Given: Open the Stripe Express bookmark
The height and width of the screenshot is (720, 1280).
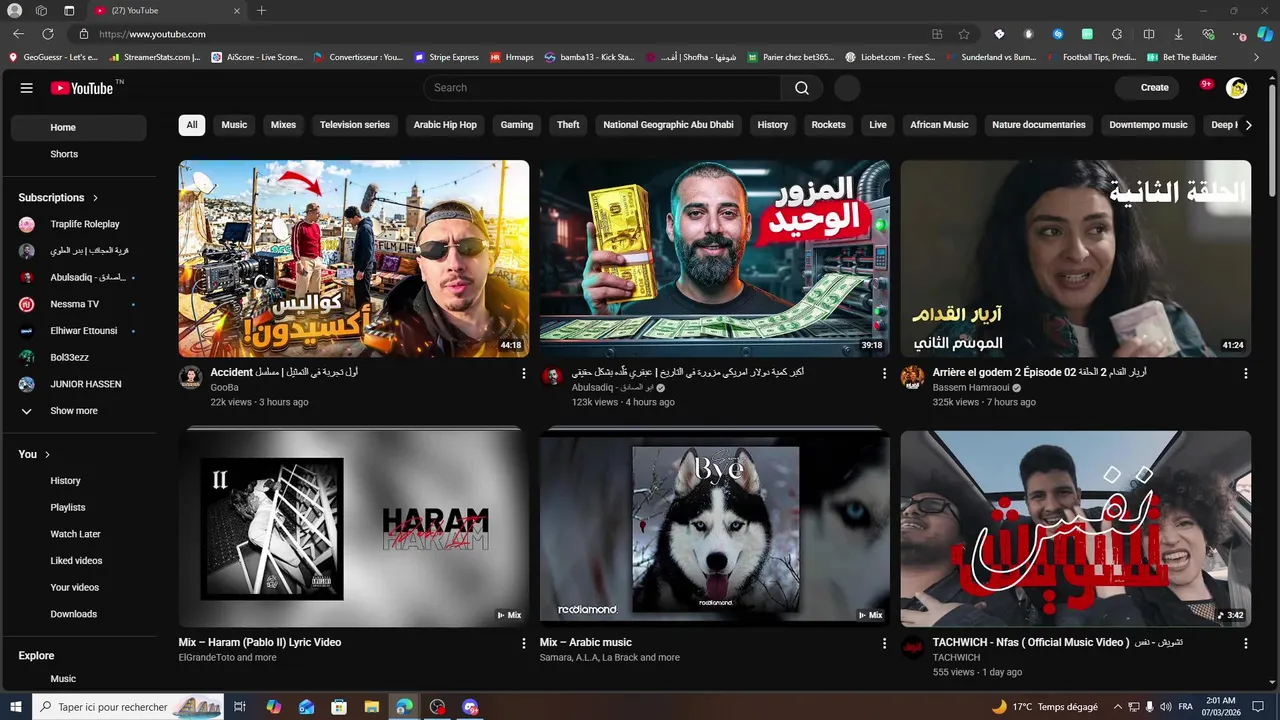Looking at the screenshot, I should (446, 57).
